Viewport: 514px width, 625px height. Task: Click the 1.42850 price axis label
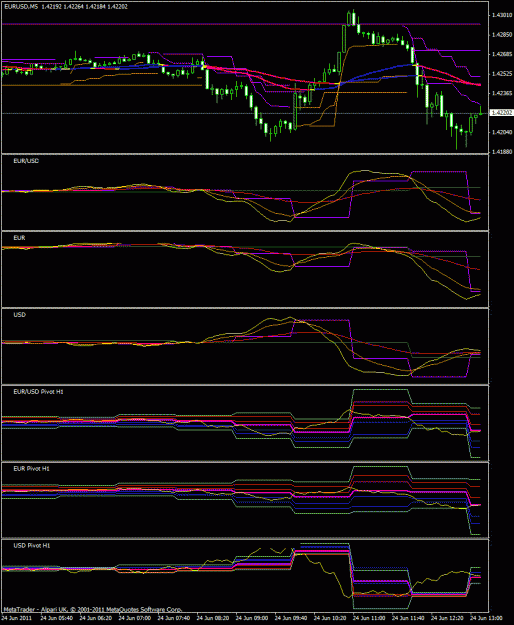coord(502,35)
